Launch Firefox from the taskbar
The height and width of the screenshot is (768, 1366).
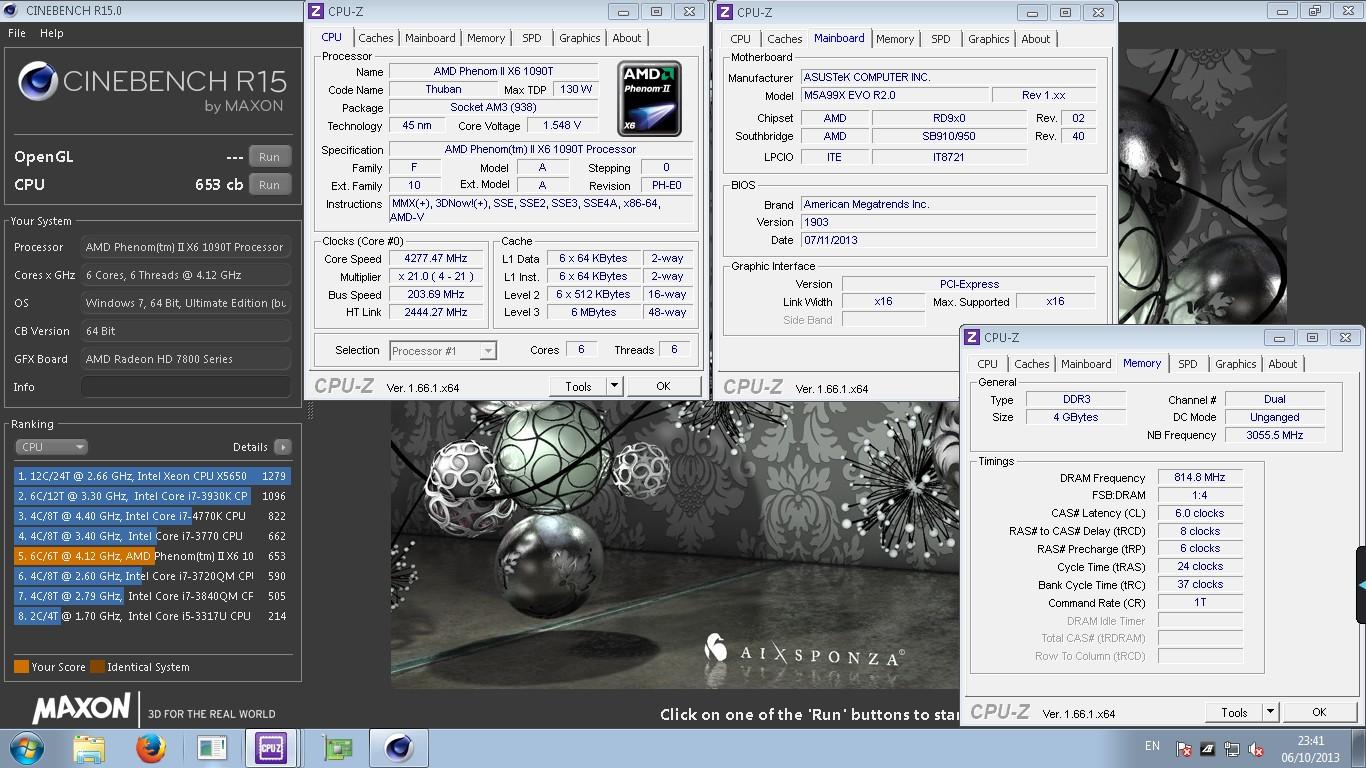pyautogui.click(x=151, y=748)
